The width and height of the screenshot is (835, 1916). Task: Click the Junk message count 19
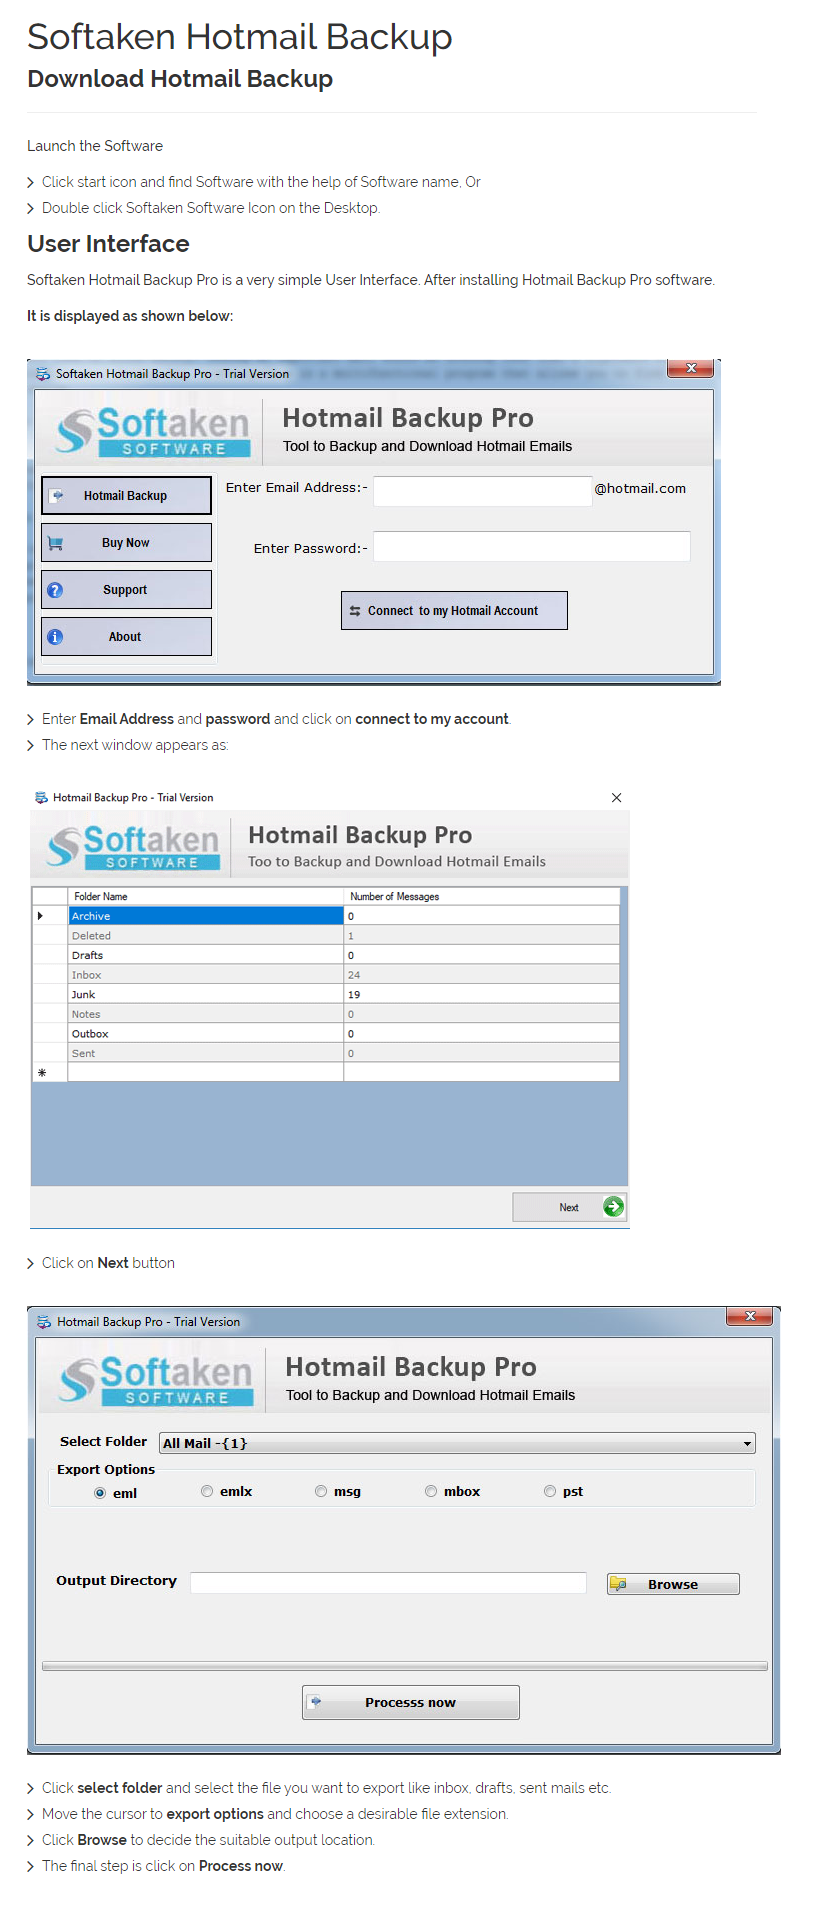(482, 994)
